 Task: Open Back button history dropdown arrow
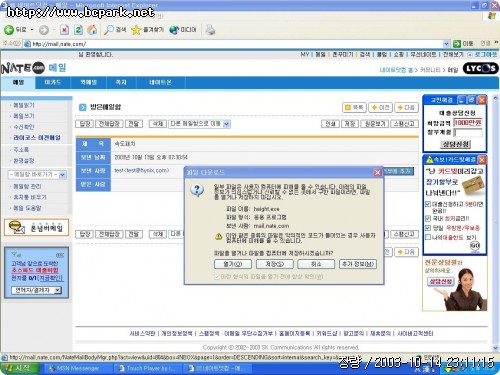tap(32, 30)
